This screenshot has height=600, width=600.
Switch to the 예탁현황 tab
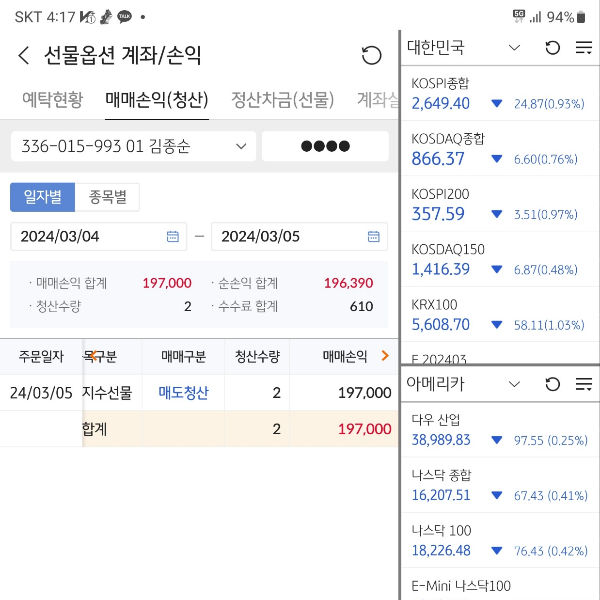pos(53,99)
